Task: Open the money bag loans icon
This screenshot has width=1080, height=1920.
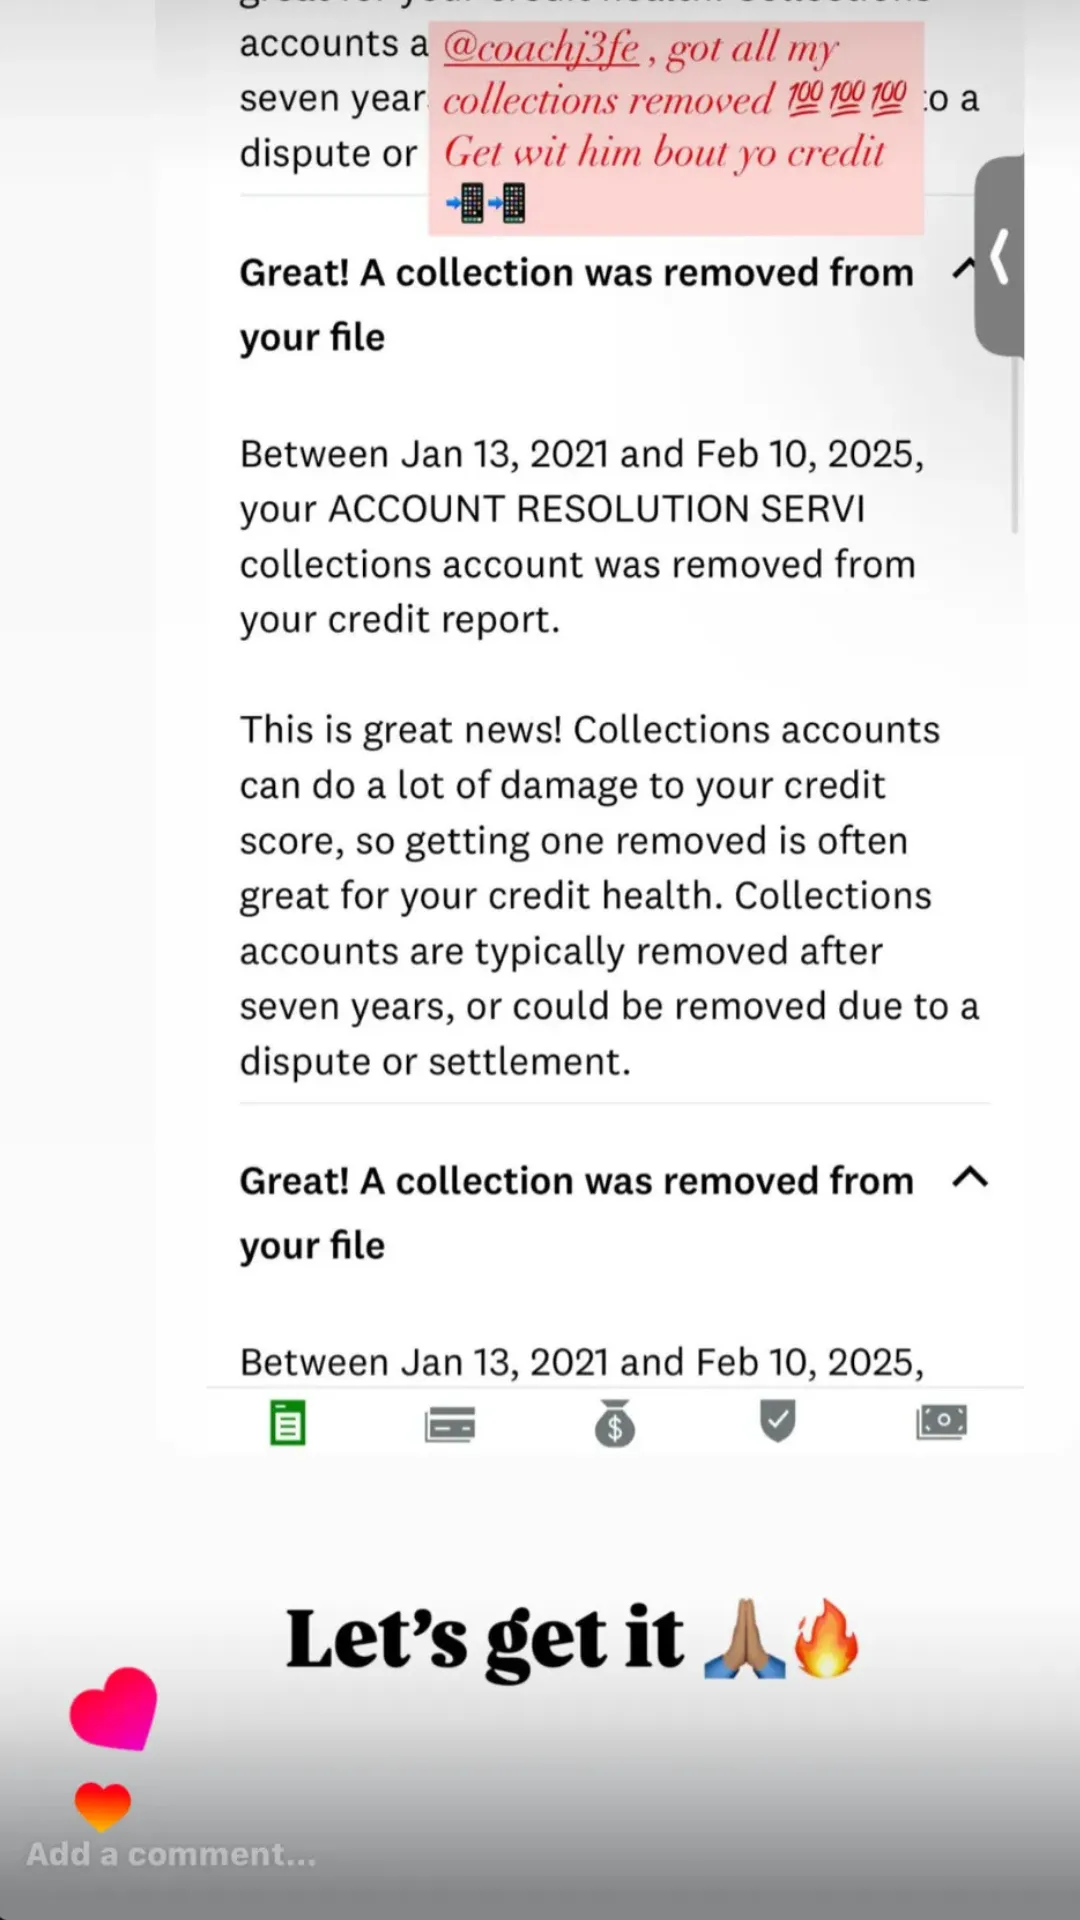Action: (614, 1423)
